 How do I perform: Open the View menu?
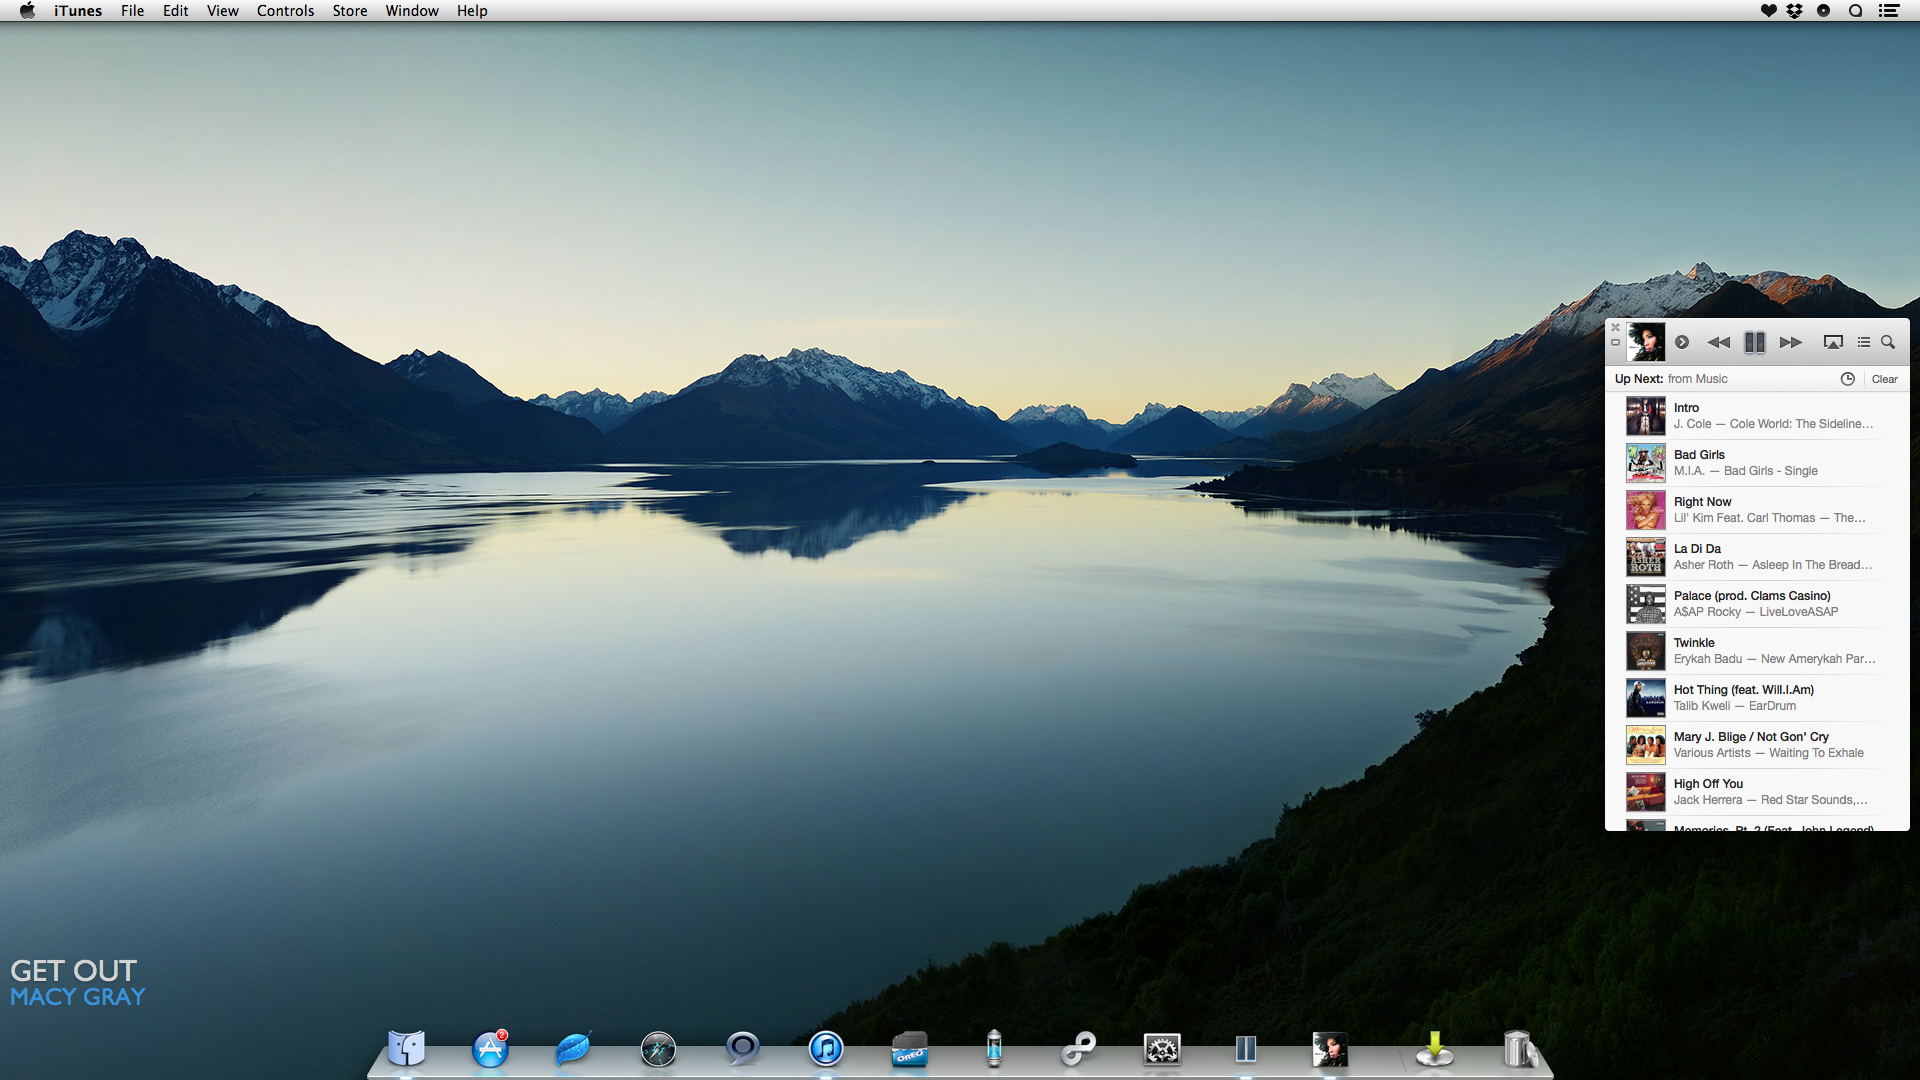(x=222, y=11)
